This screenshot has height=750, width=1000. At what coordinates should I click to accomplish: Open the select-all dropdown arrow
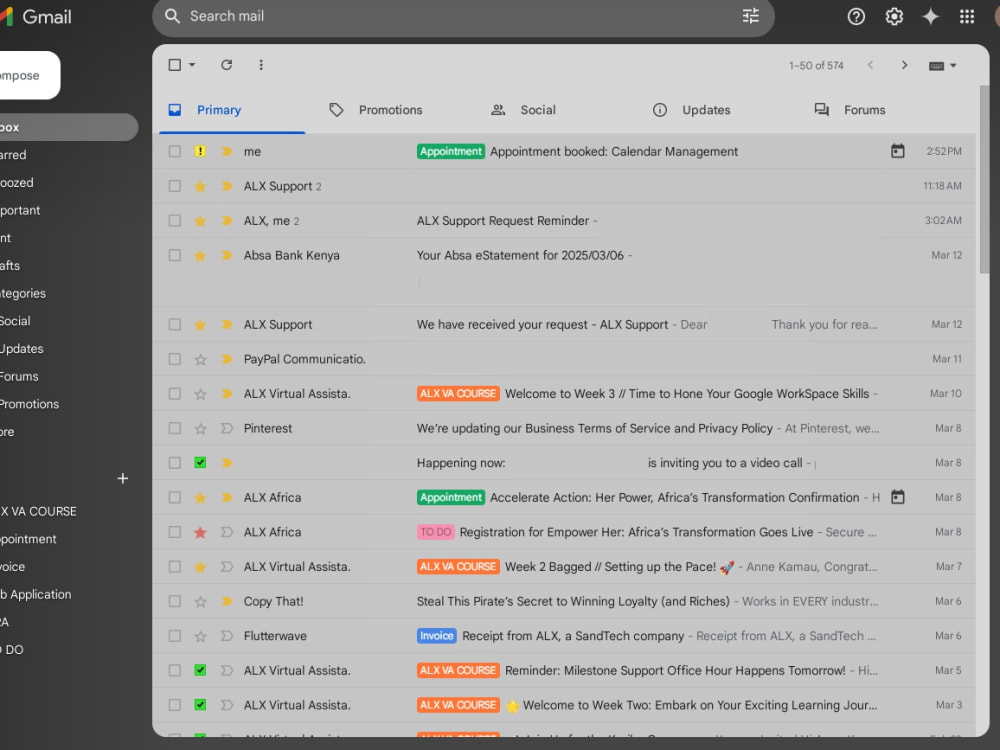pos(191,65)
